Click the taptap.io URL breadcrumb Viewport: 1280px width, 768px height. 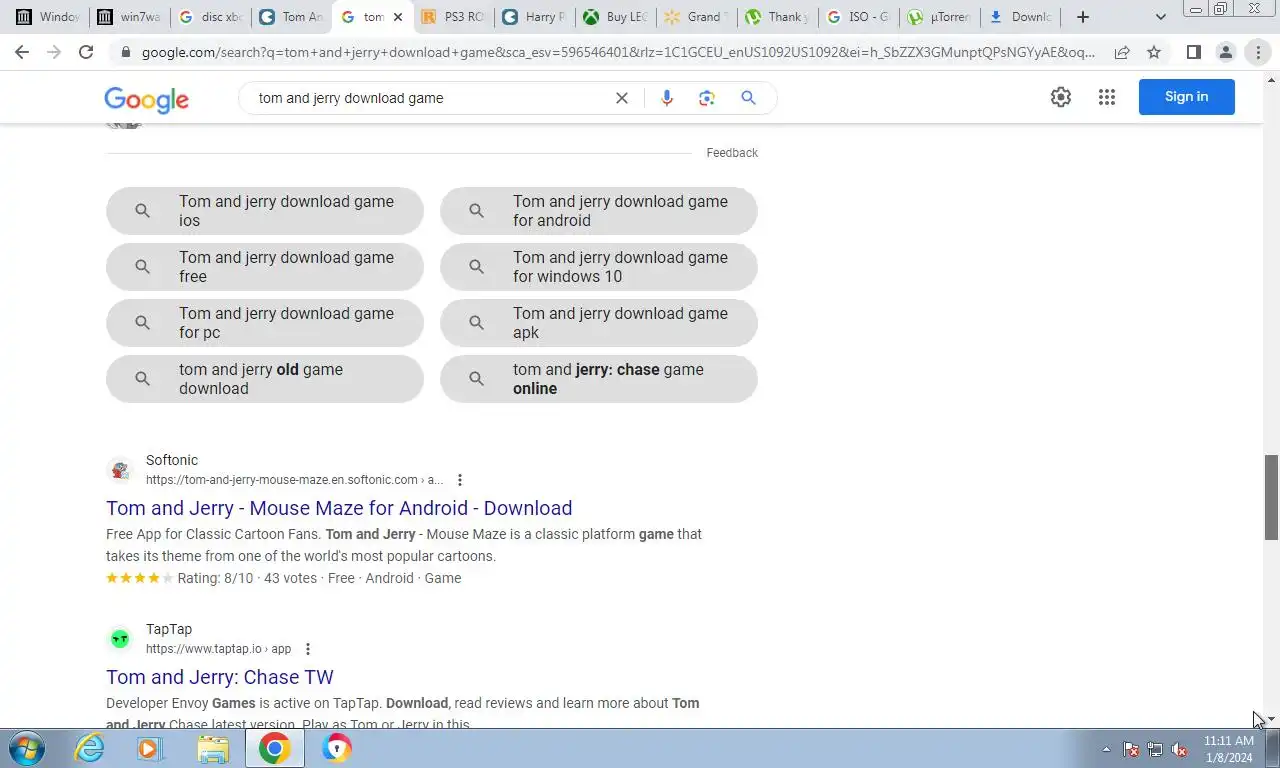[x=218, y=649]
